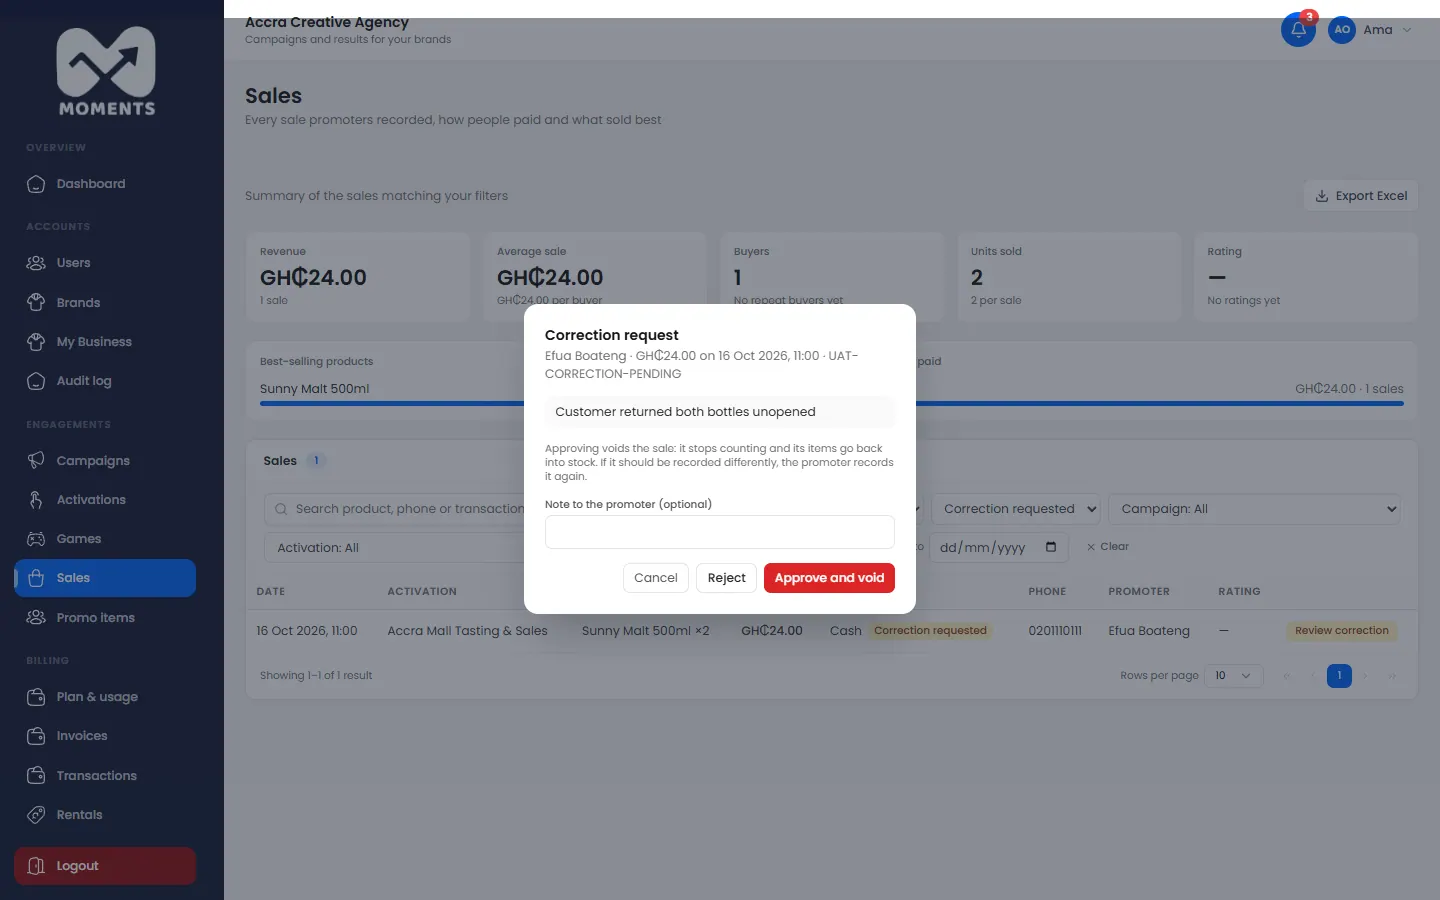Click the Invoices sidebar icon
The width and height of the screenshot is (1440, 900).
pyautogui.click(x=36, y=736)
